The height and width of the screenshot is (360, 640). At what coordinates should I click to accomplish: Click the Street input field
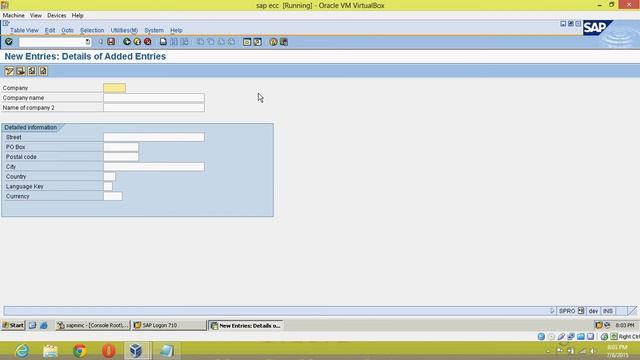coord(154,137)
